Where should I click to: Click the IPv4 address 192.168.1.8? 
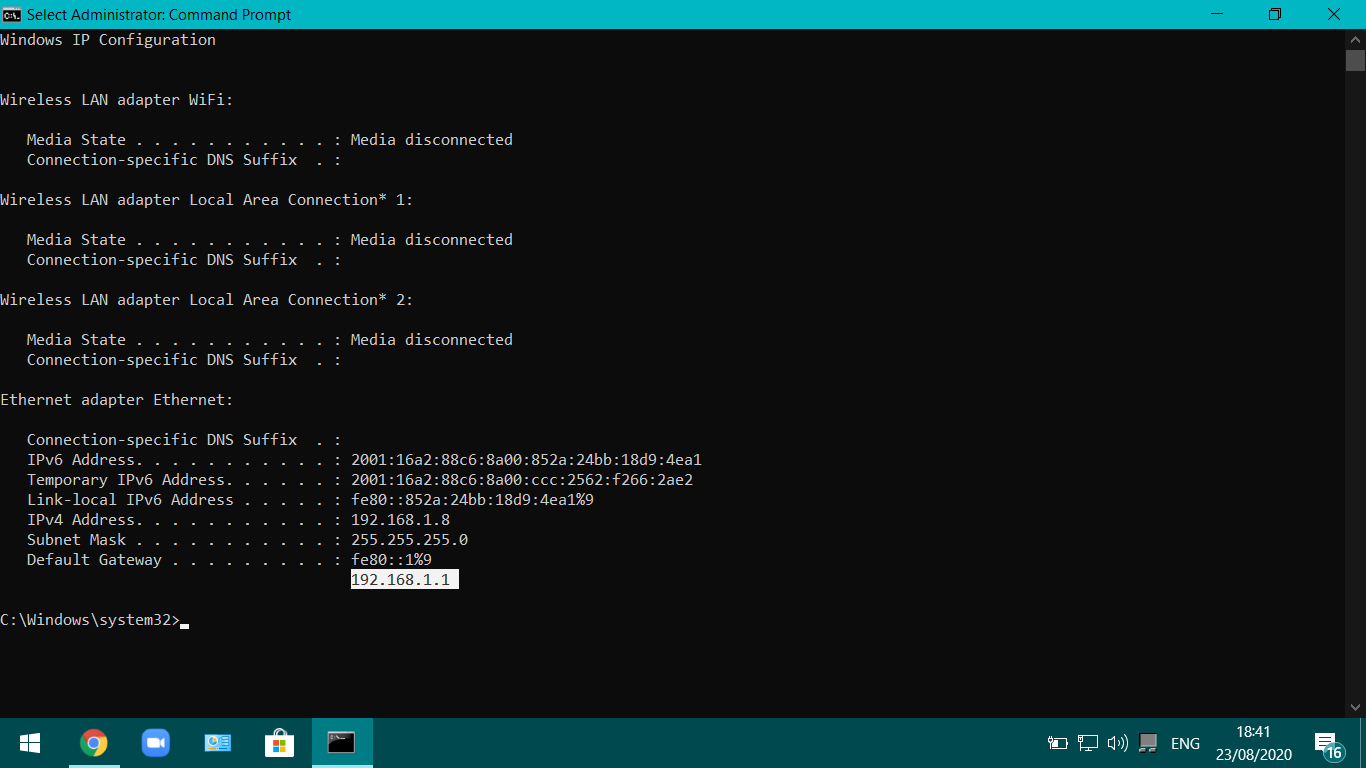pyautogui.click(x=400, y=520)
